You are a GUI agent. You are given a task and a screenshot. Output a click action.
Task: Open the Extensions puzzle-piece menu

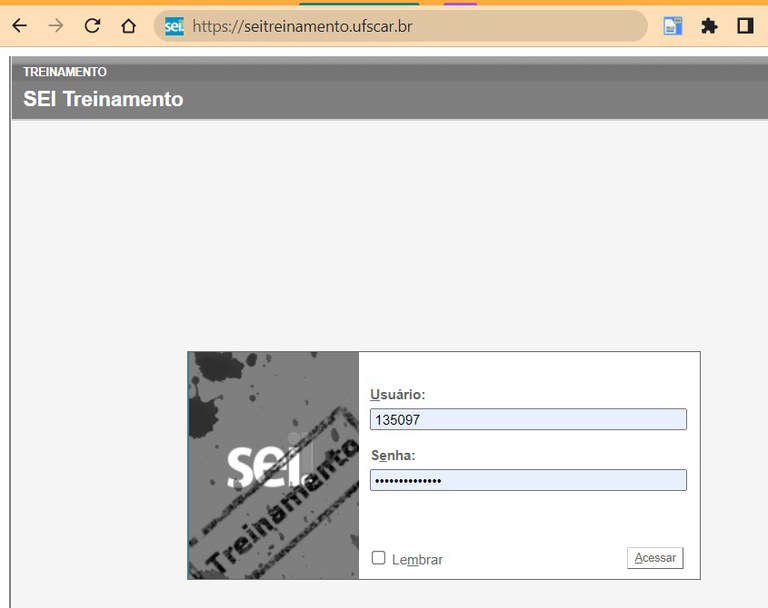point(709,26)
